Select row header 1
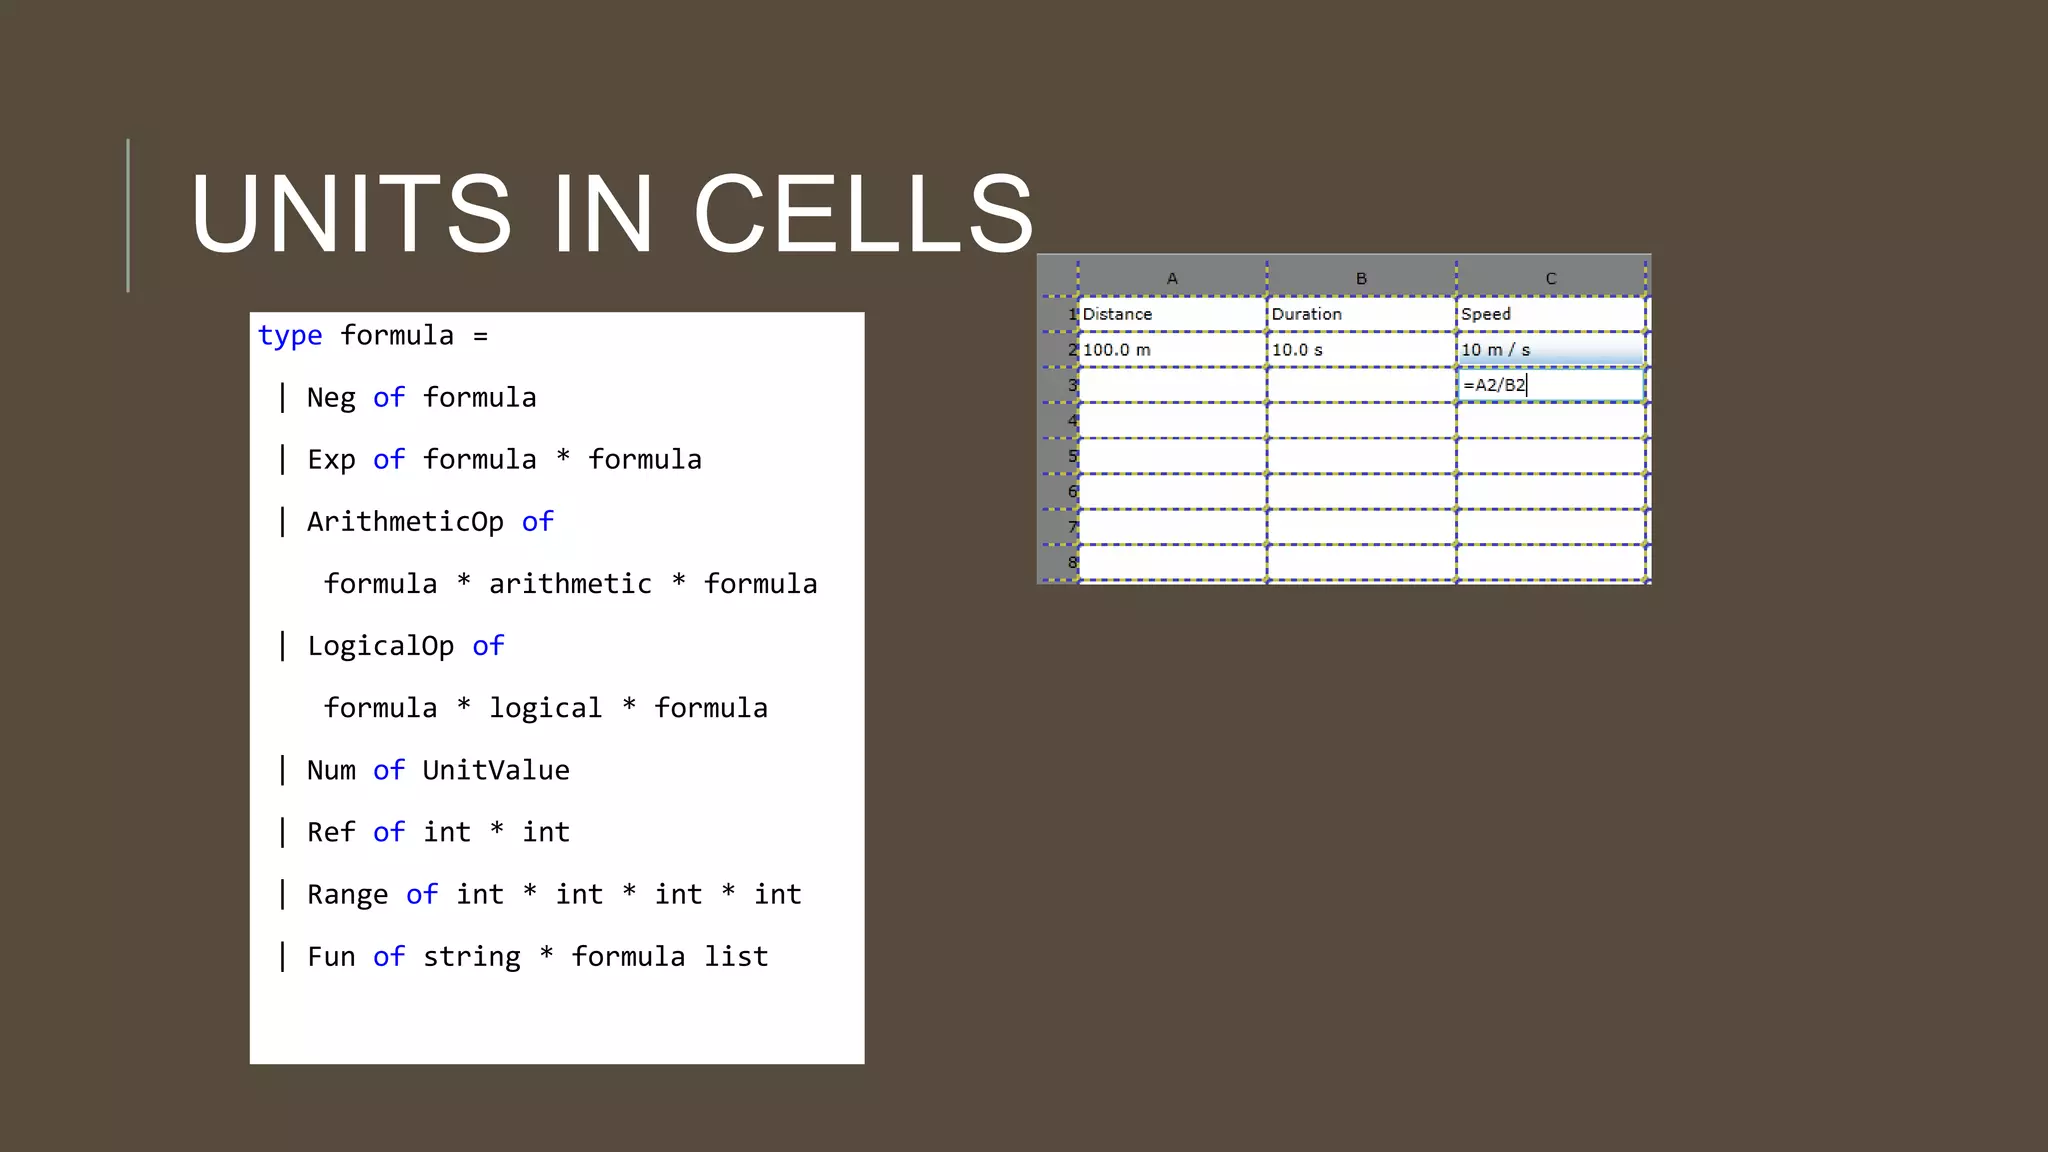Viewport: 2048px width, 1152px height. pos(1059,314)
